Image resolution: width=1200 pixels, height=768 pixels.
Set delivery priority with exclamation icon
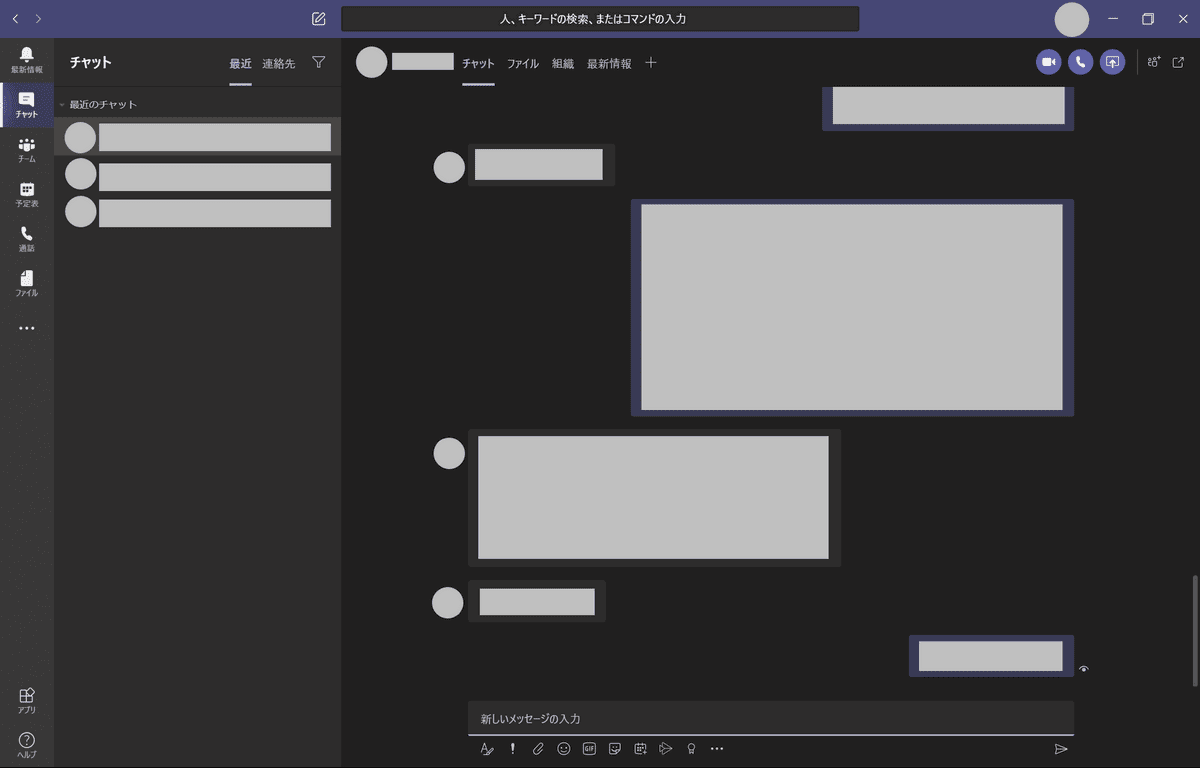(x=513, y=748)
